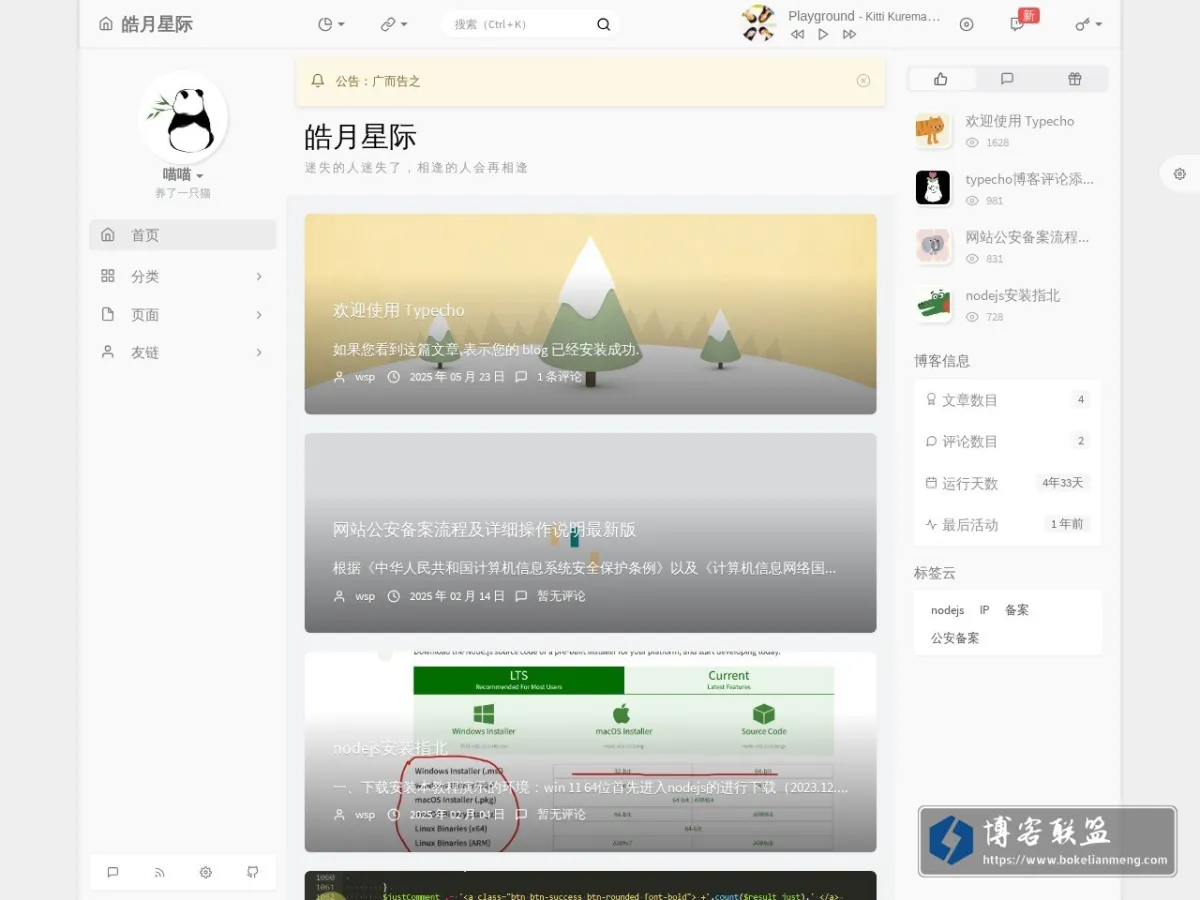Open the pie chart dropdown in top bar
The width and height of the screenshot is (1200, 900).
[331, 24]
